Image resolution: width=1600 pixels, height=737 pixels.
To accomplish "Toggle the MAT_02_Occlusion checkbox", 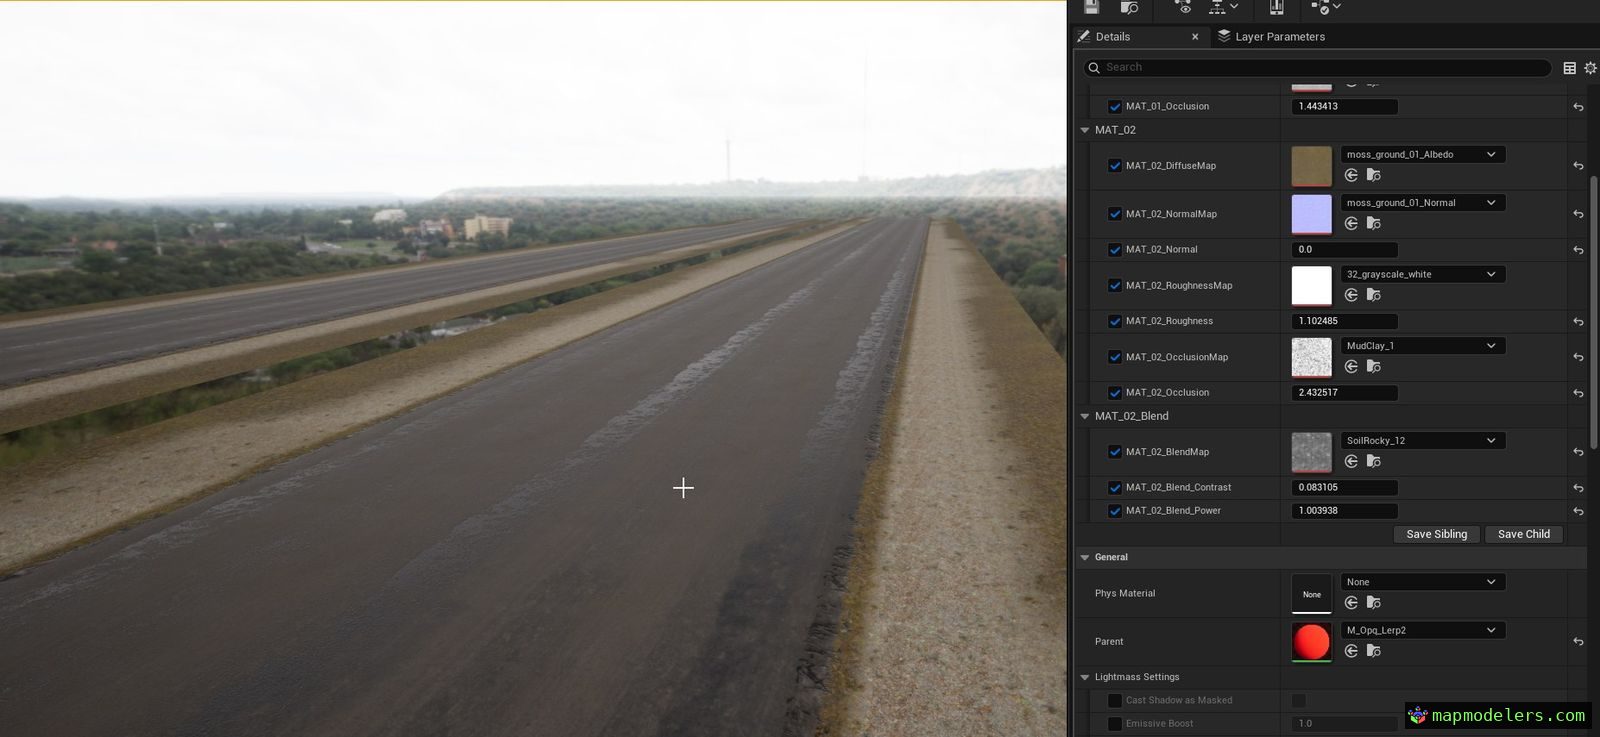I will tap(1115, 393).
